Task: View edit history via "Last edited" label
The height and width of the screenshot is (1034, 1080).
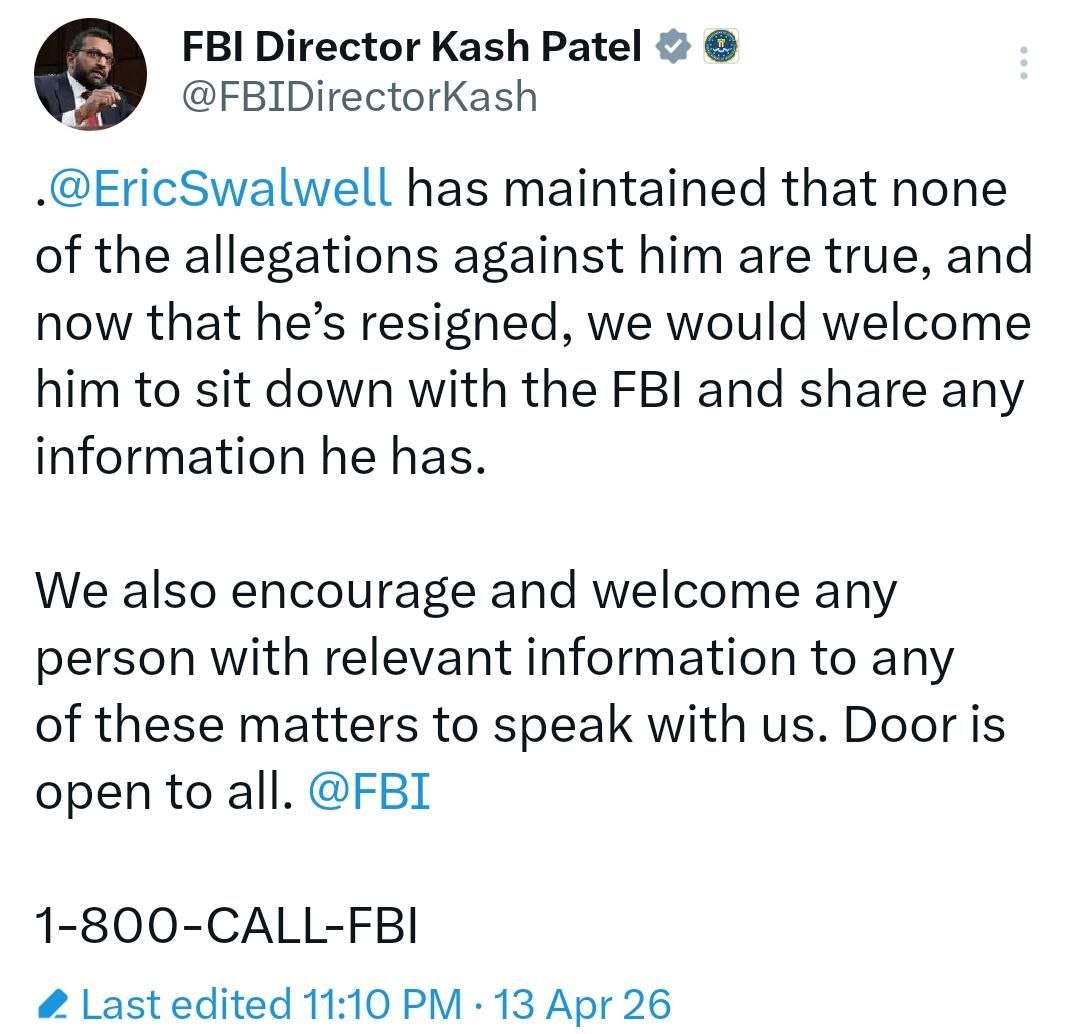Action: (x=186, y=1004)
